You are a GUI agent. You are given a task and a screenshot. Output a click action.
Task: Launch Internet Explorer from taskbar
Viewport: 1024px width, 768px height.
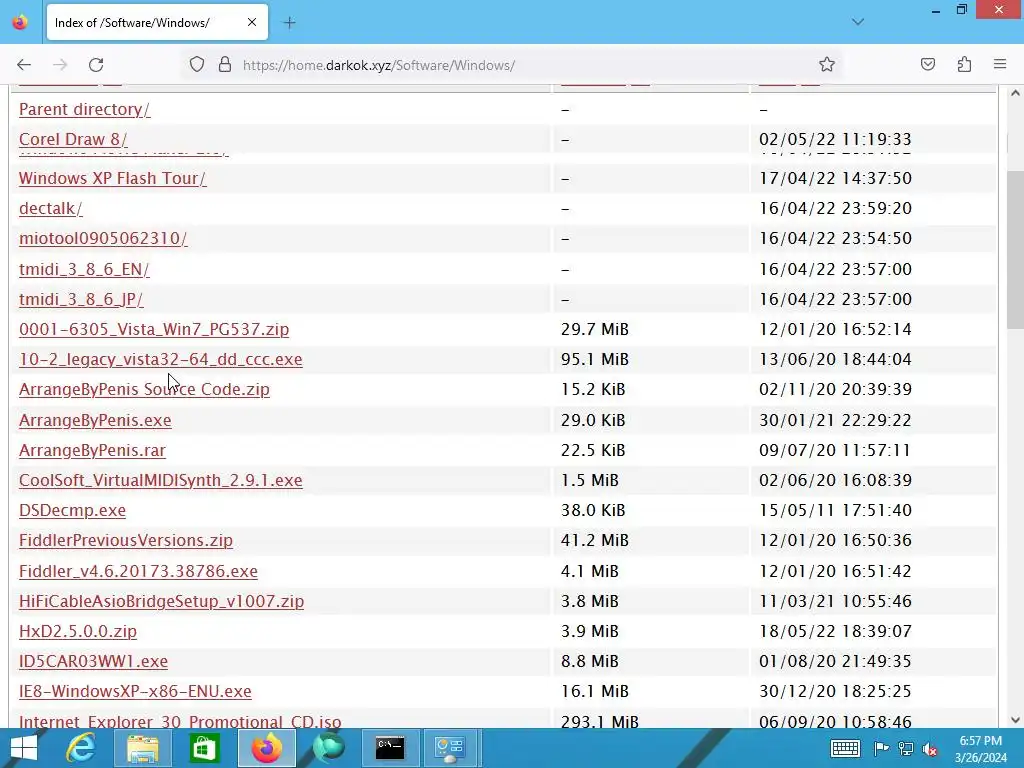81,748
